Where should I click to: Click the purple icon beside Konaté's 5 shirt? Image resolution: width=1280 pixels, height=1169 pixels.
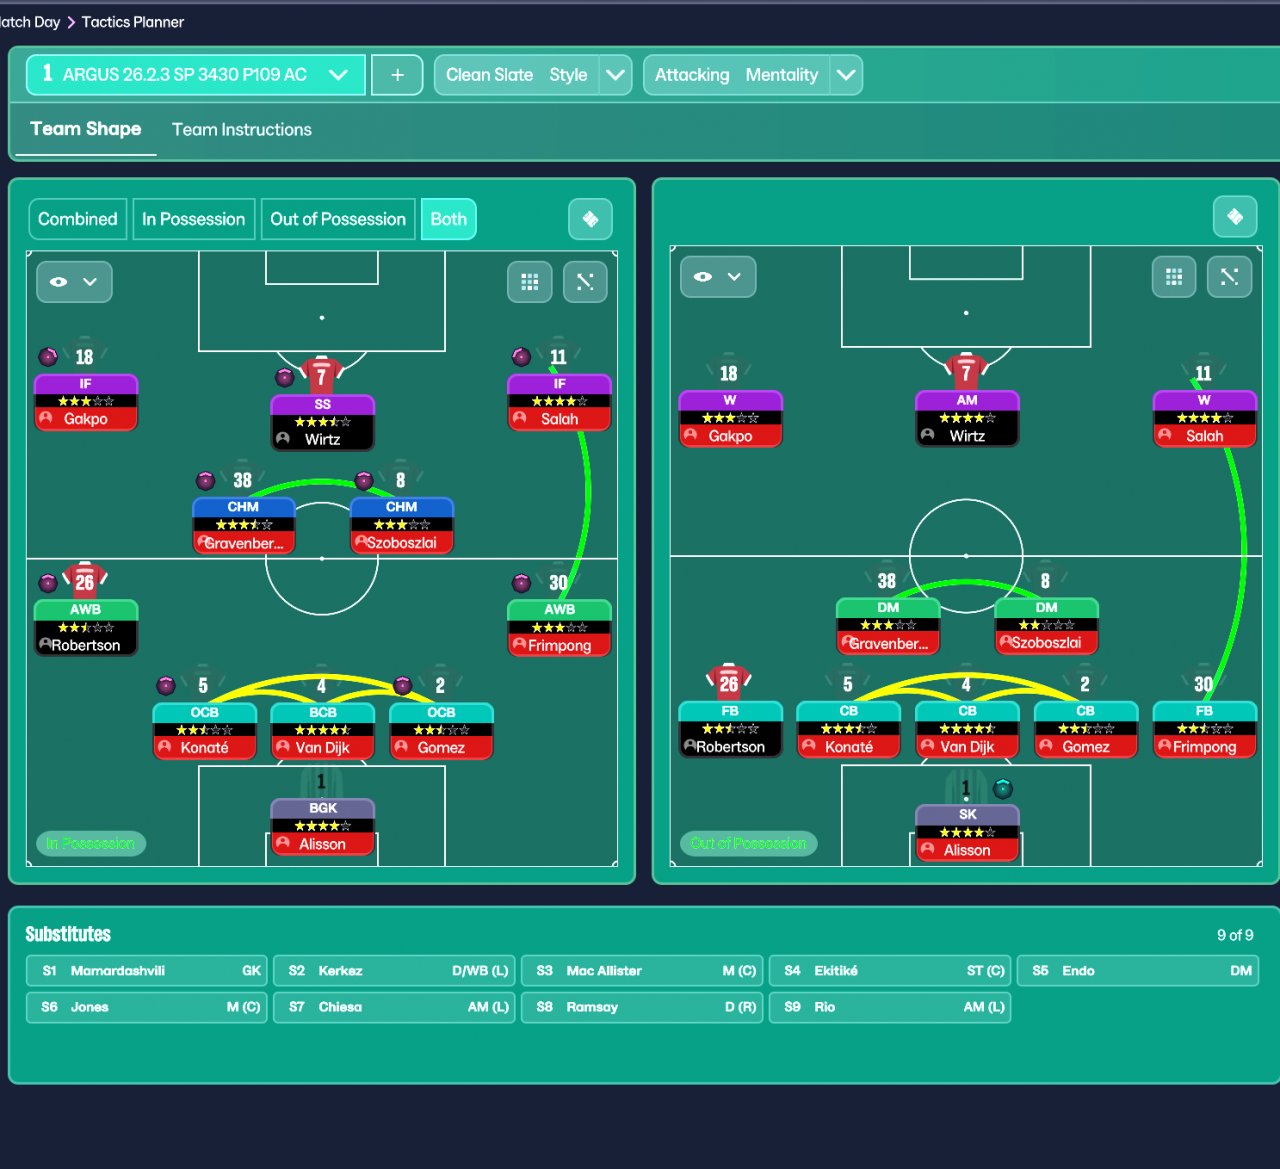pyautogui.click(x=166, y=685)
